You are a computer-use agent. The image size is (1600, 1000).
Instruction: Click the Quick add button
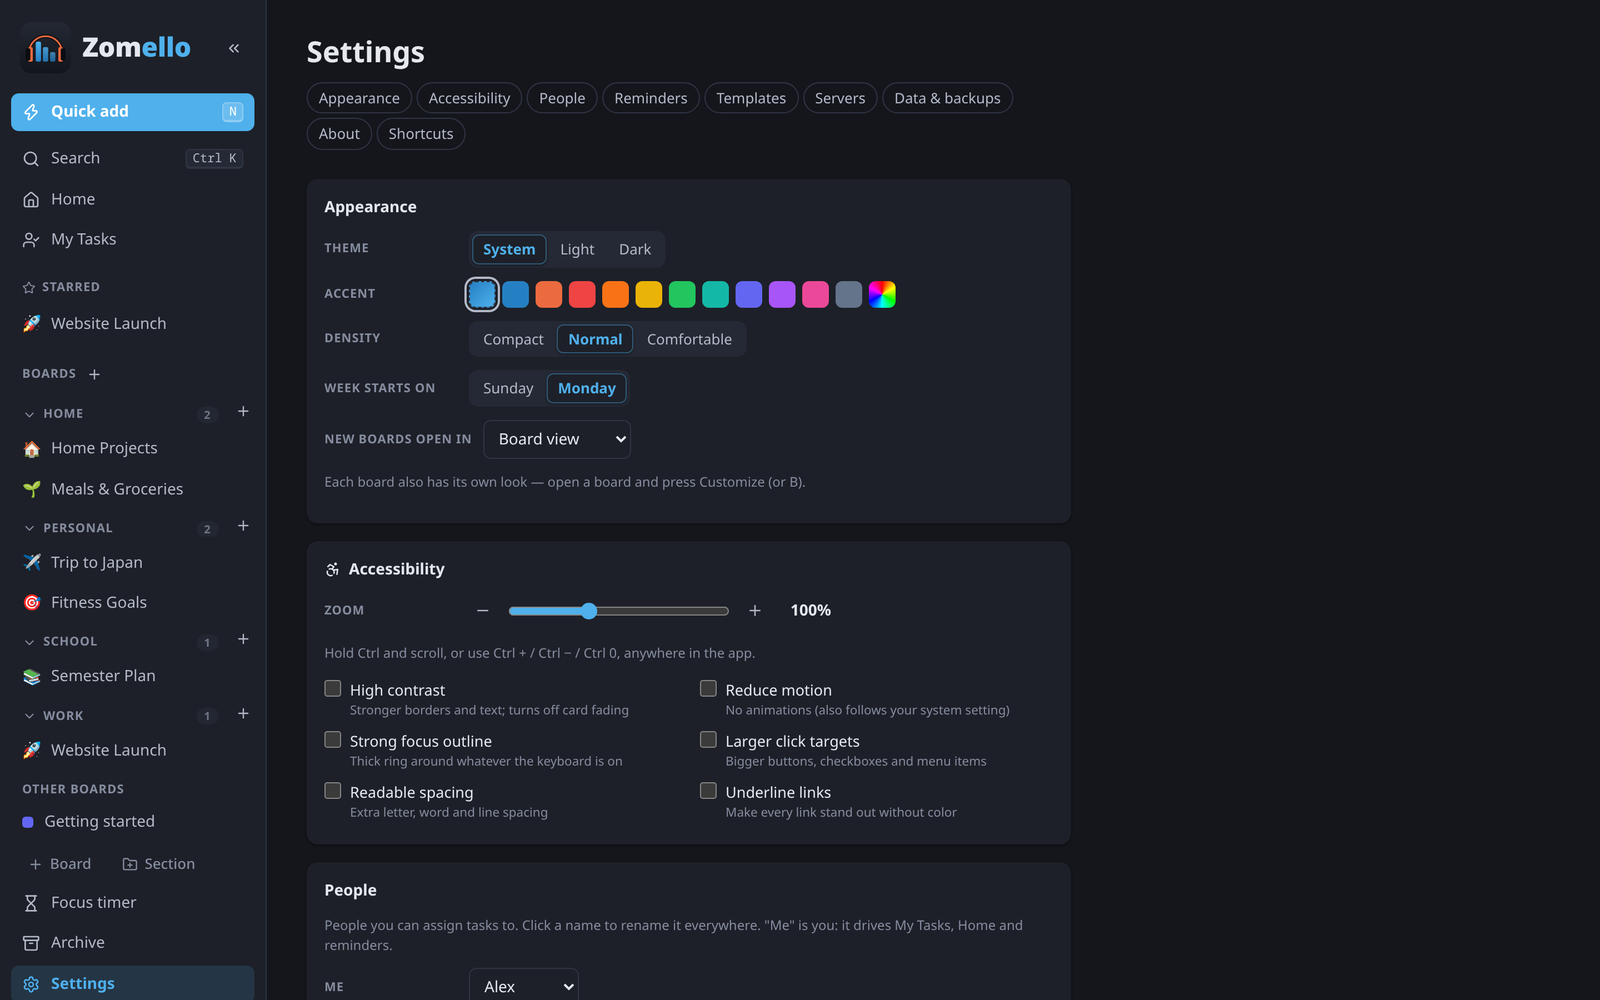coord(132,112)
